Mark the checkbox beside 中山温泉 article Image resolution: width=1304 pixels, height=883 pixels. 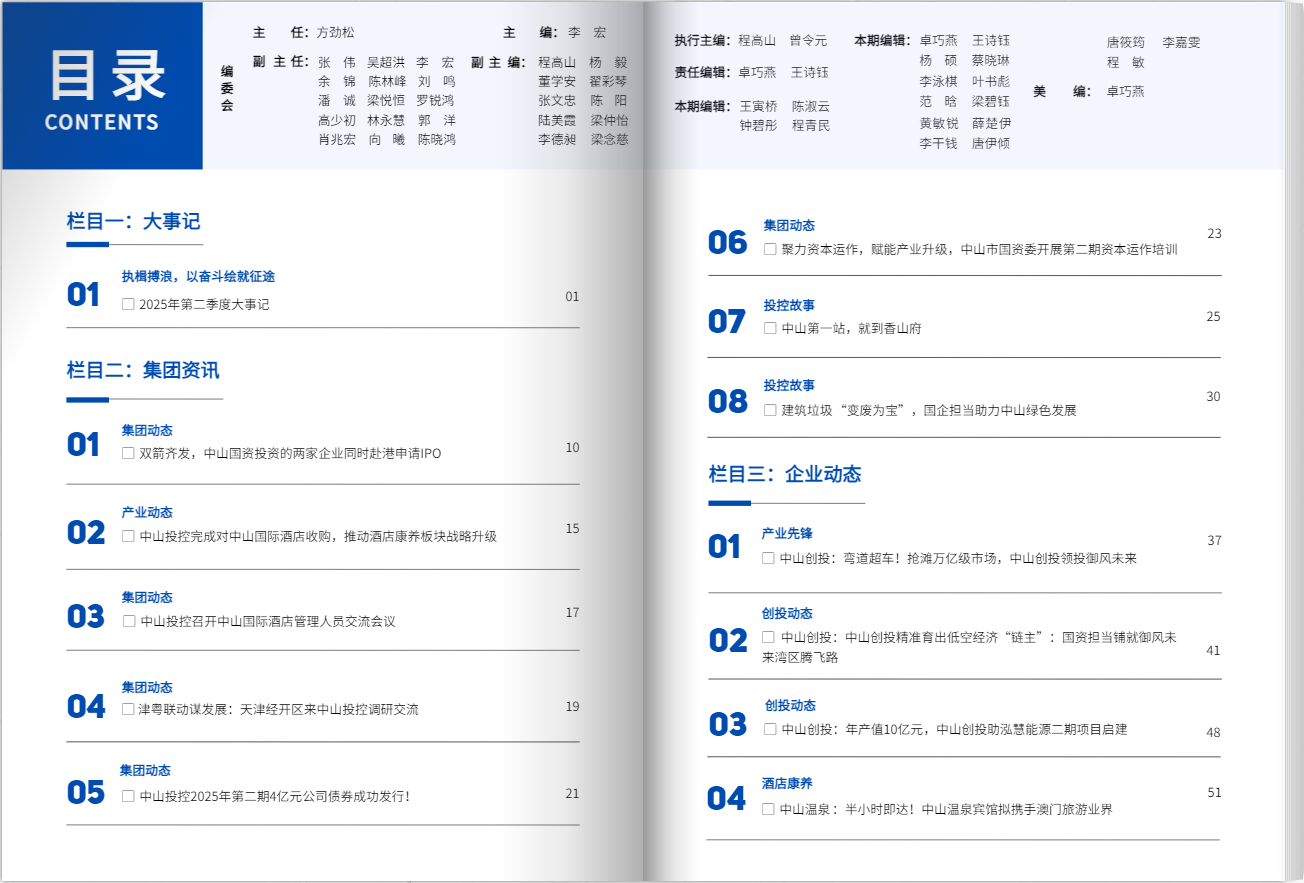pos(768,809)
